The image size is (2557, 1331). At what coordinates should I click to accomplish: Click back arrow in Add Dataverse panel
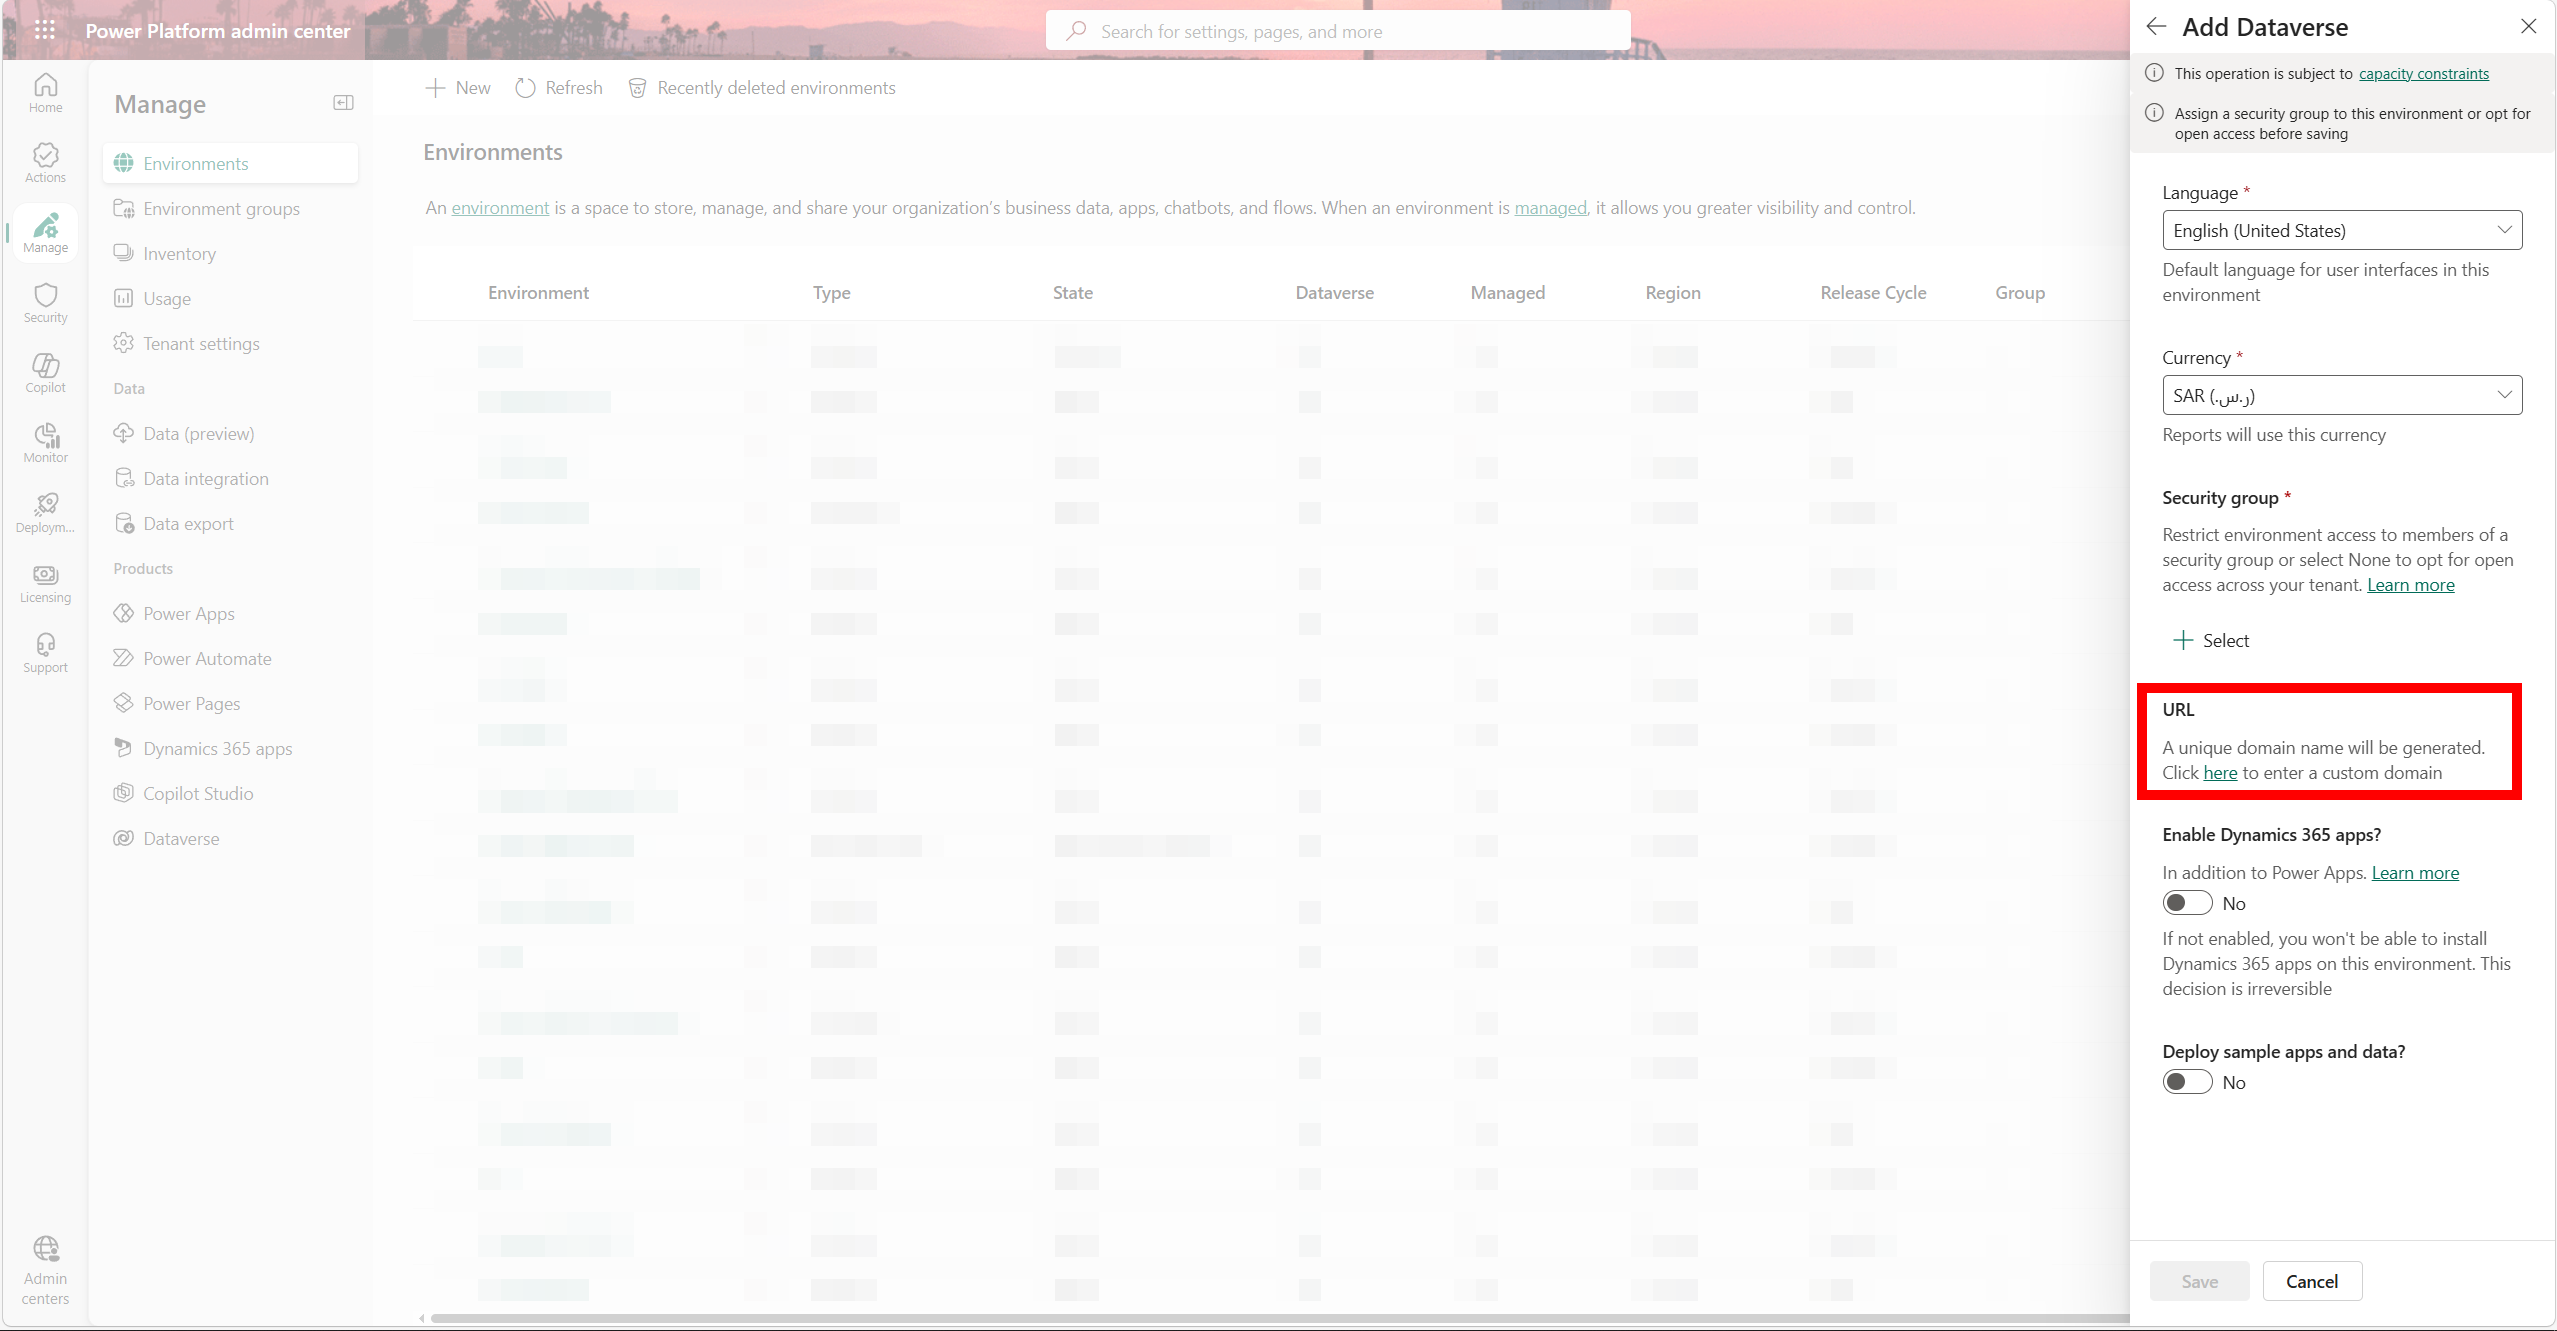[2156, 27]
